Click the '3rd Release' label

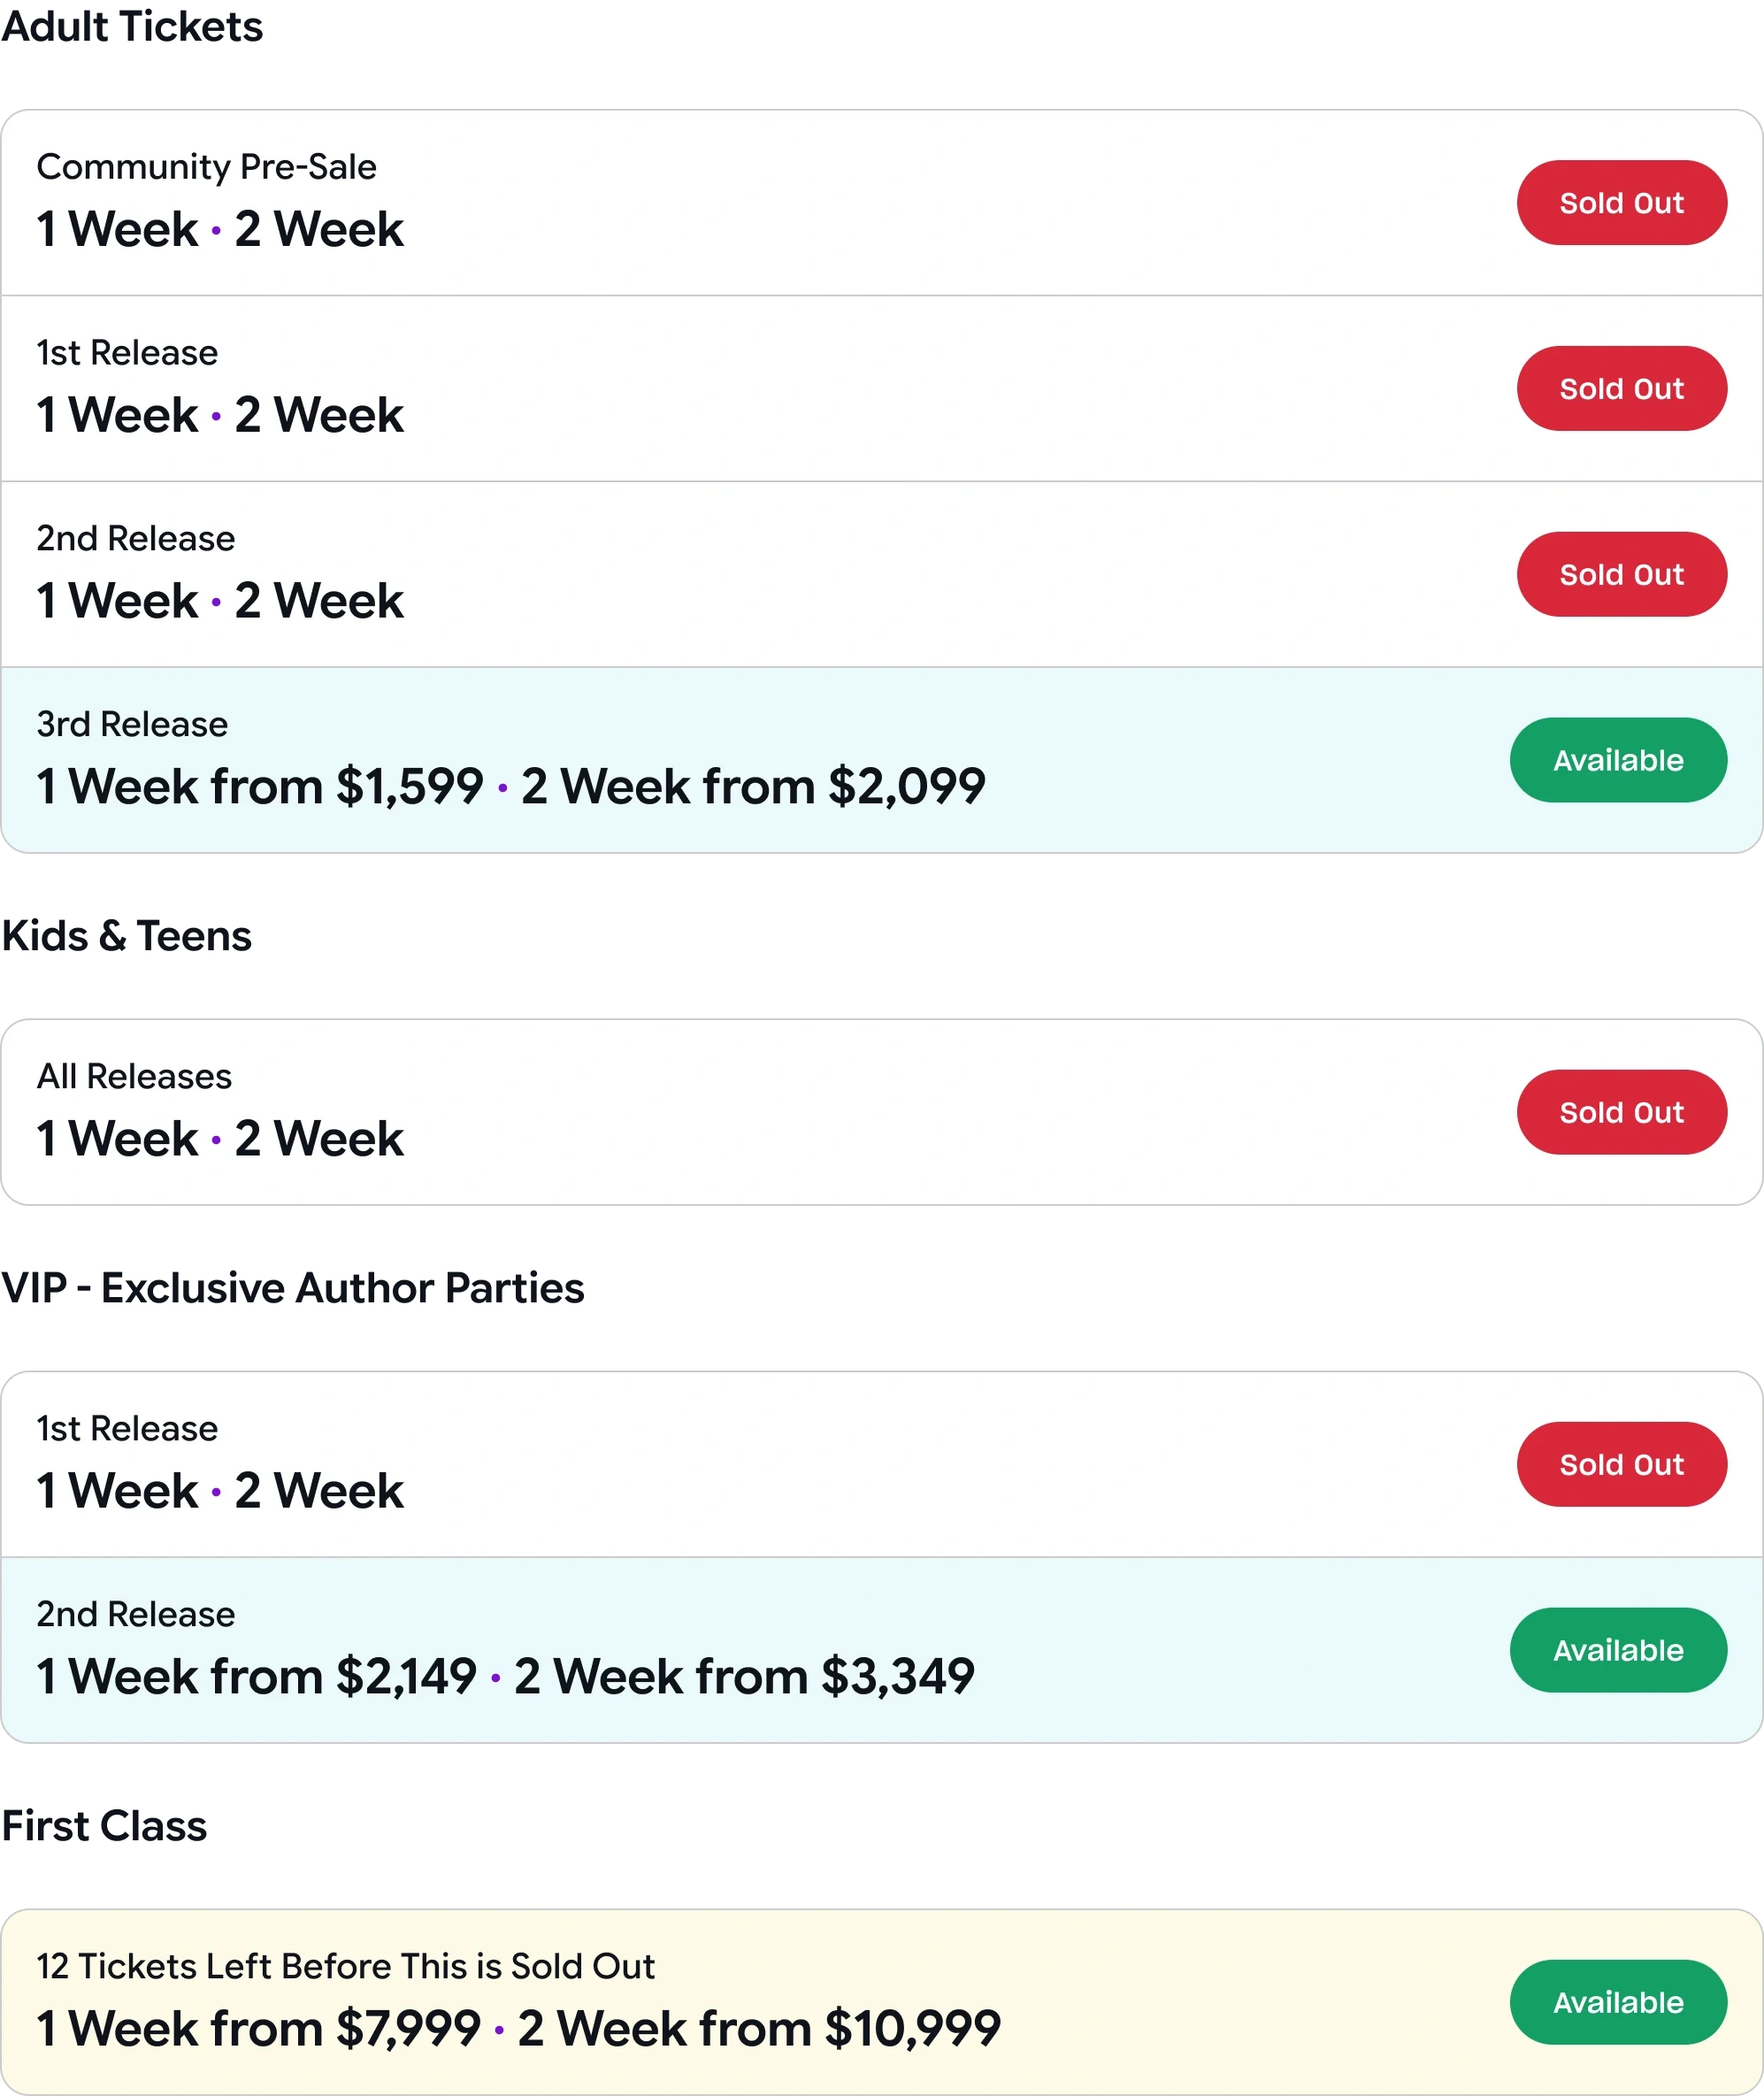point(132,724)
